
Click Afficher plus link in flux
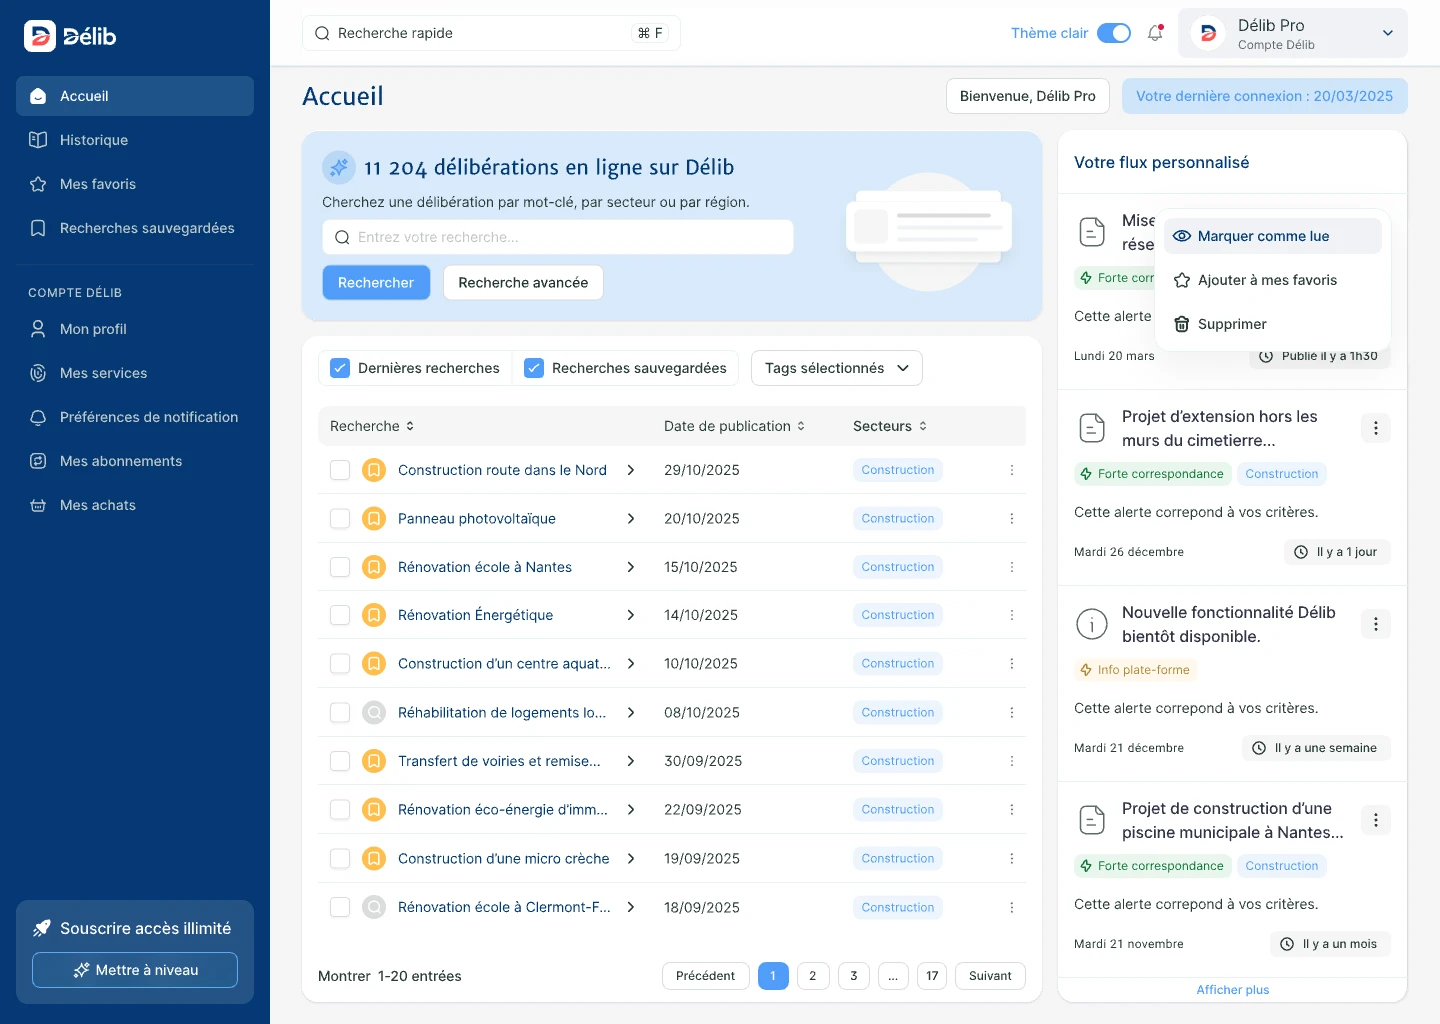point(1233,990)
